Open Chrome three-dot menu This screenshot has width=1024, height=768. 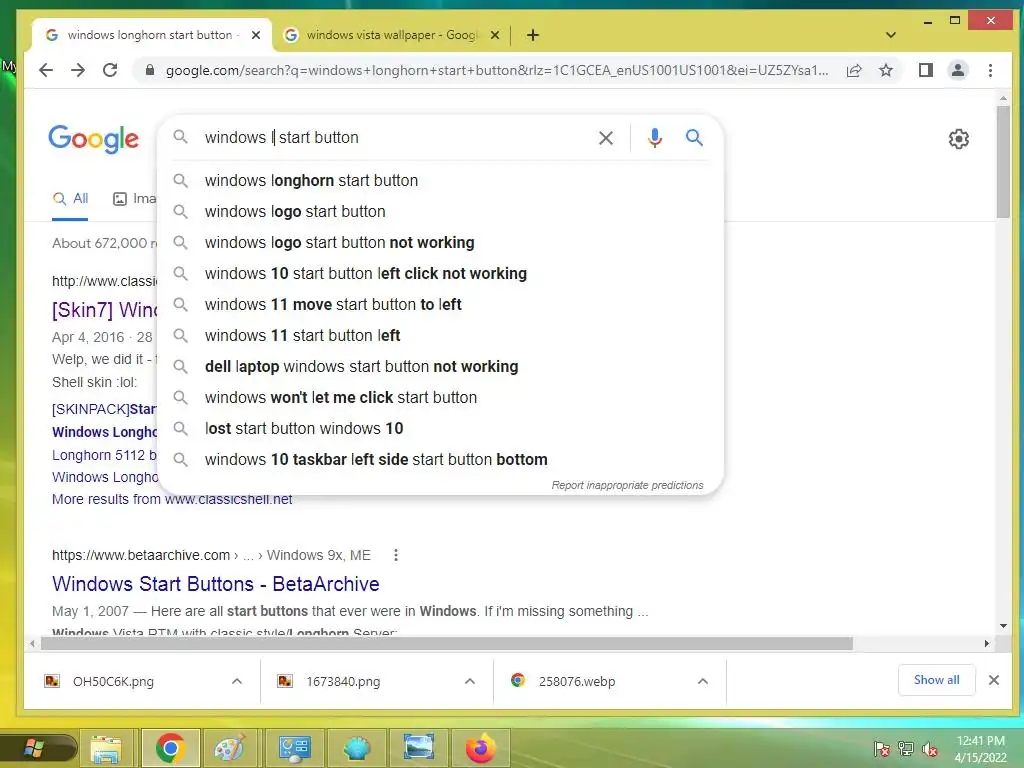tap(990, 70)
